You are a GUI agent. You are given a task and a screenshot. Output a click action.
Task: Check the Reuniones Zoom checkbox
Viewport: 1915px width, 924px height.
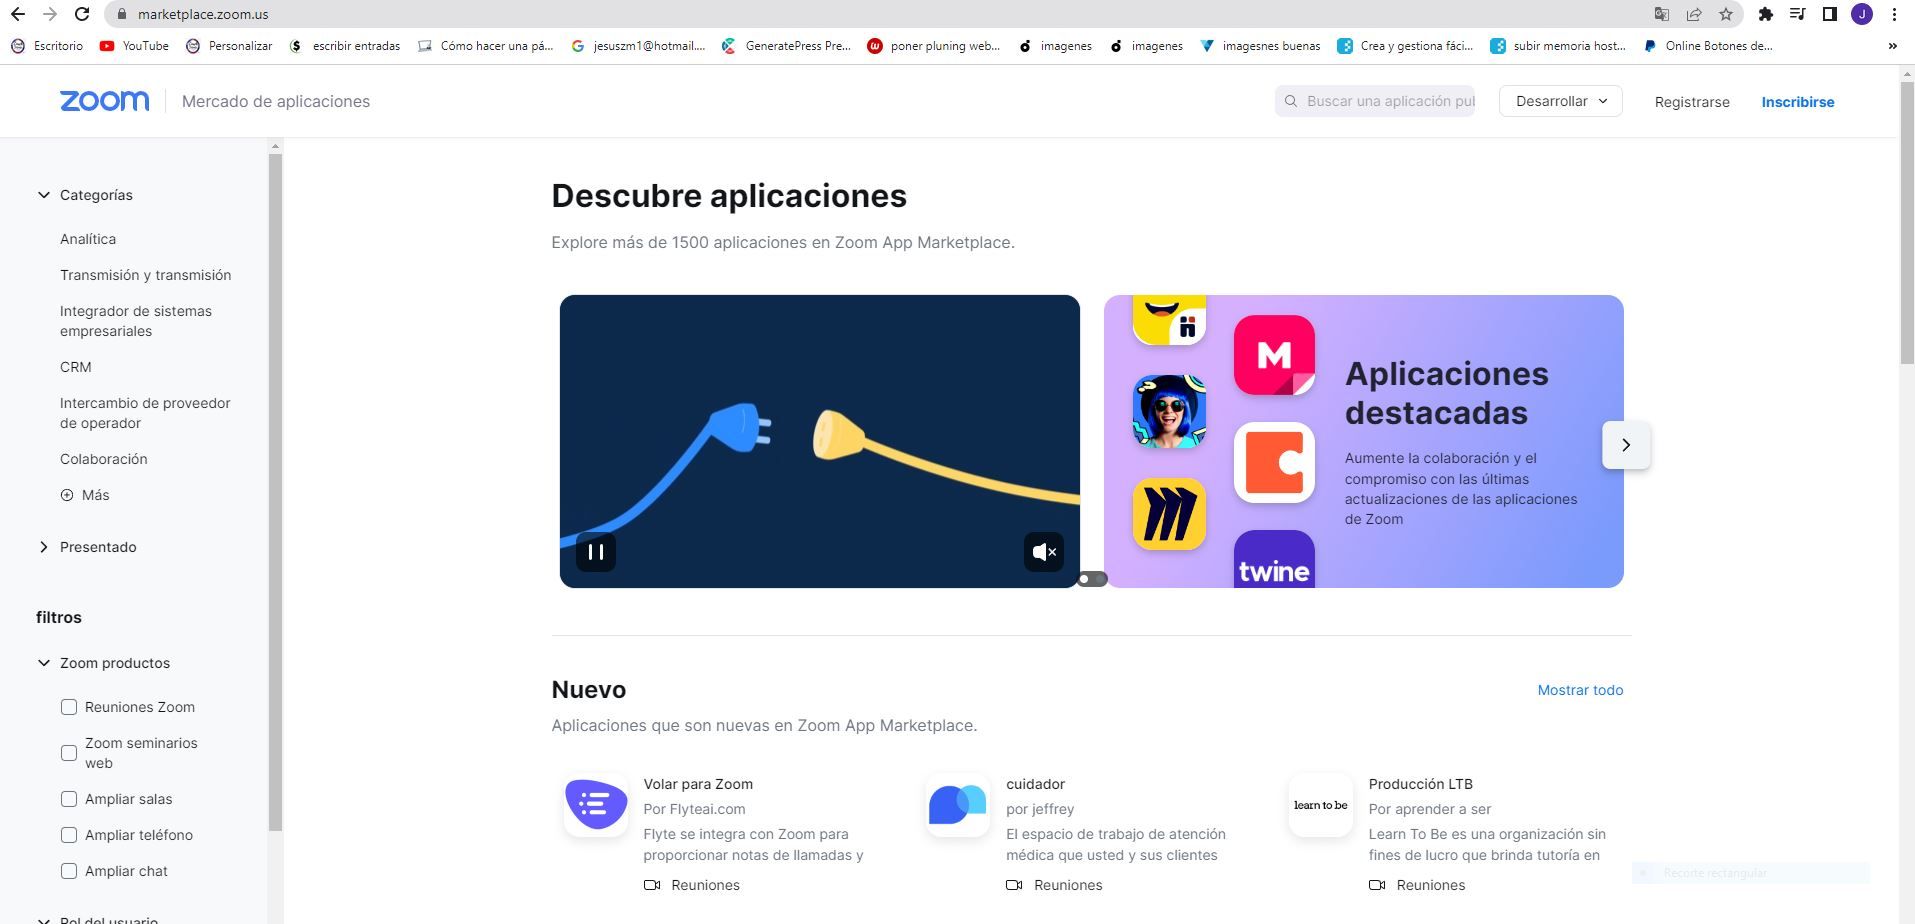pos(69,707)
